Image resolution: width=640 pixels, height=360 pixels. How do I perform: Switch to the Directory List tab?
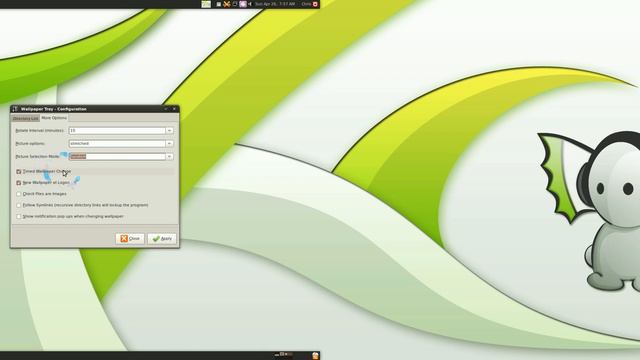[x=25, y=118]
